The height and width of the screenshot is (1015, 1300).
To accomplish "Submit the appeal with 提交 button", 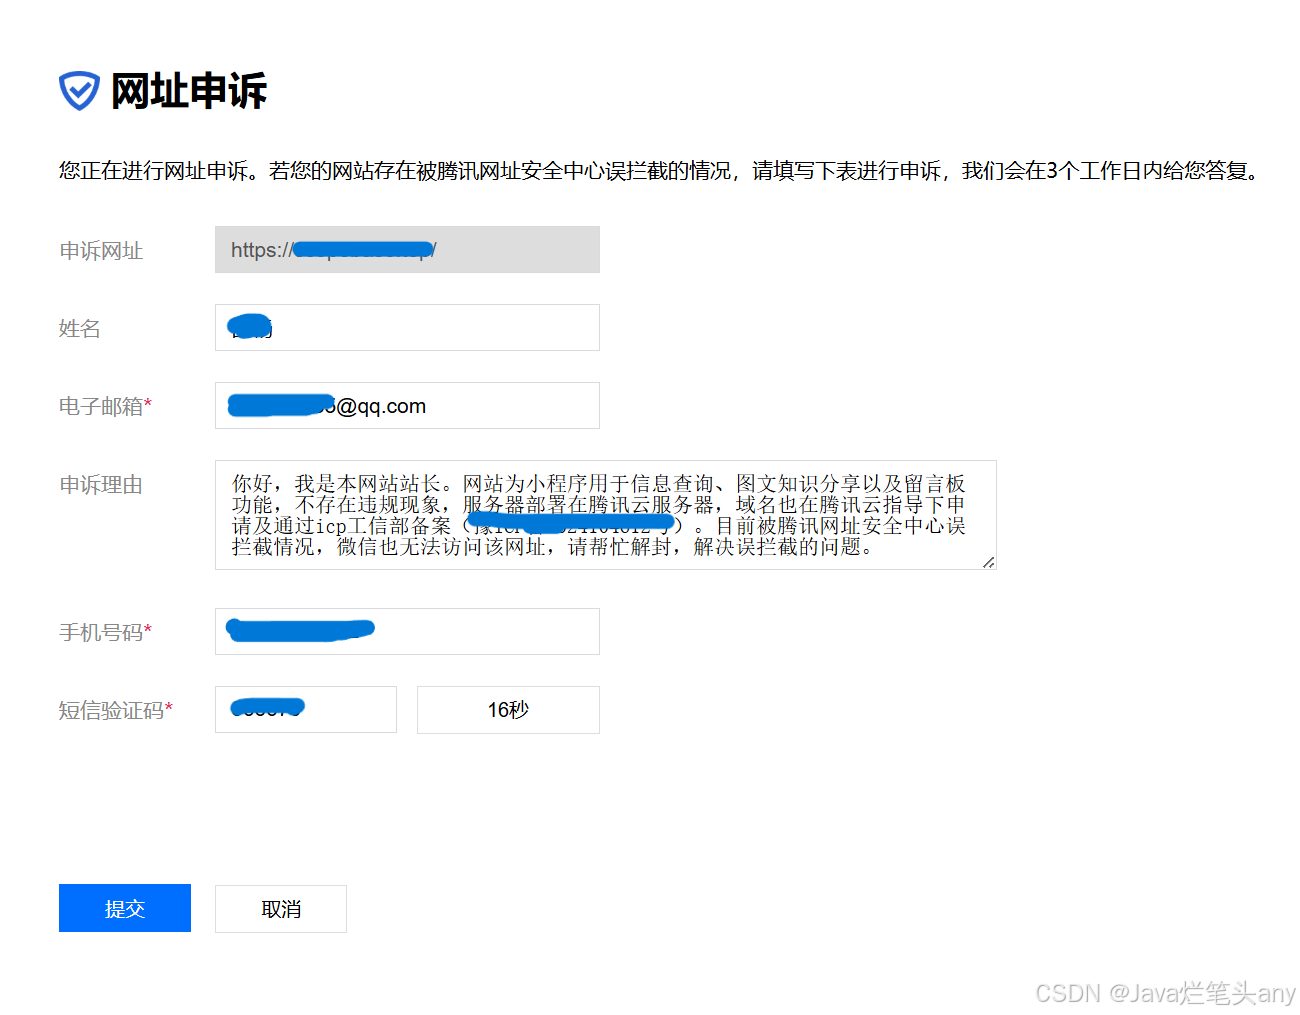I will [x=125, y=908].
